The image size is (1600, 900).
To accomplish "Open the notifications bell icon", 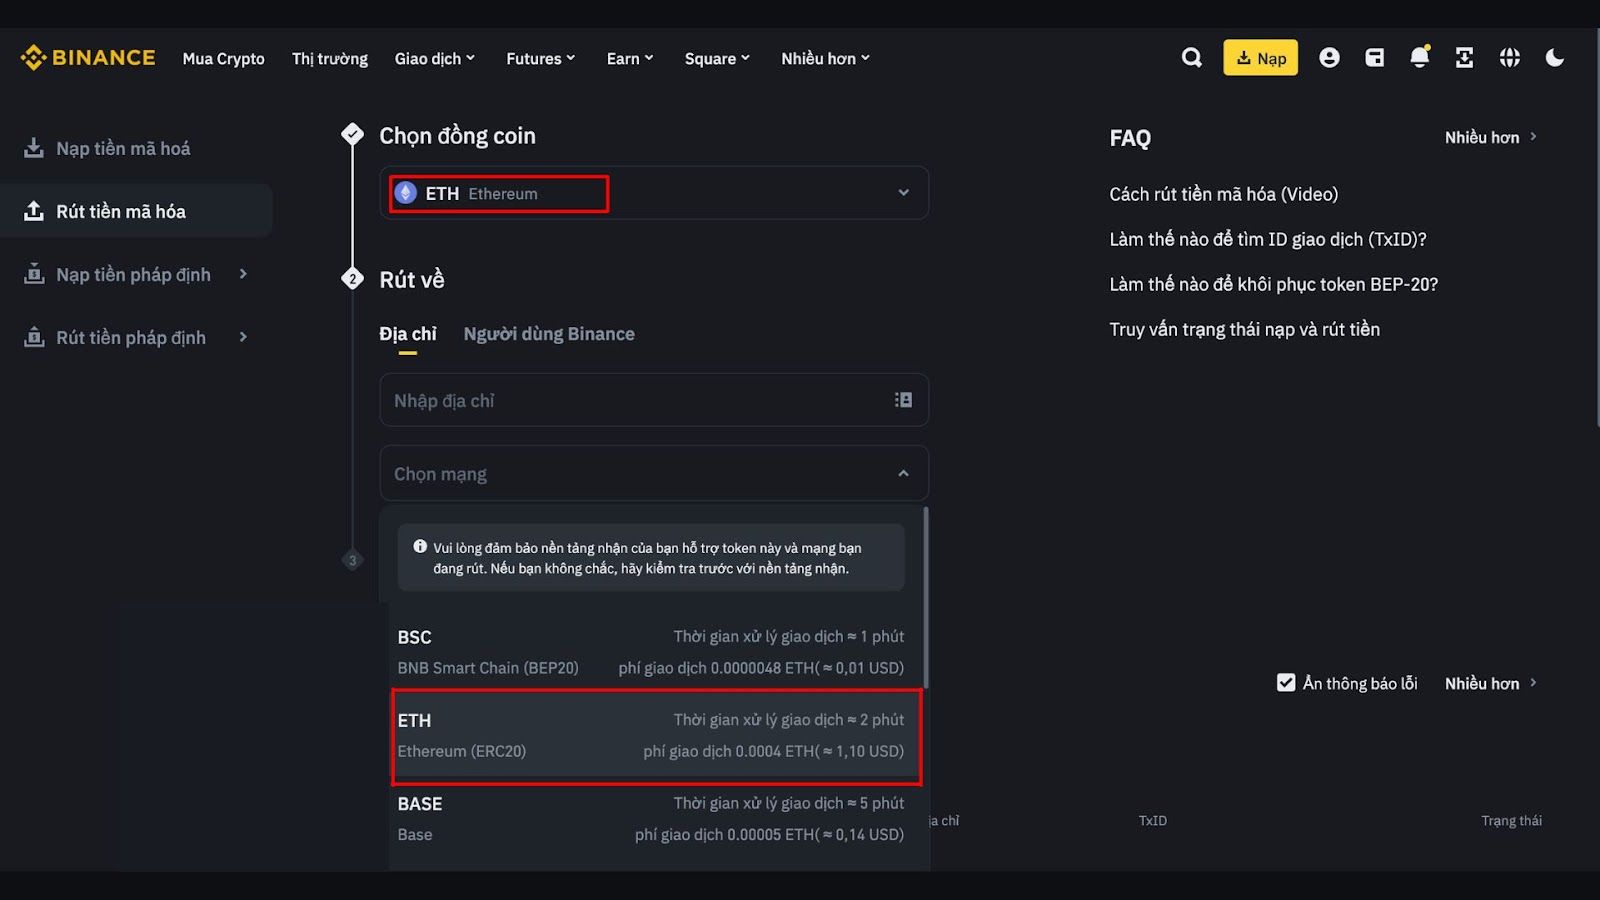I will (1420, 57).
